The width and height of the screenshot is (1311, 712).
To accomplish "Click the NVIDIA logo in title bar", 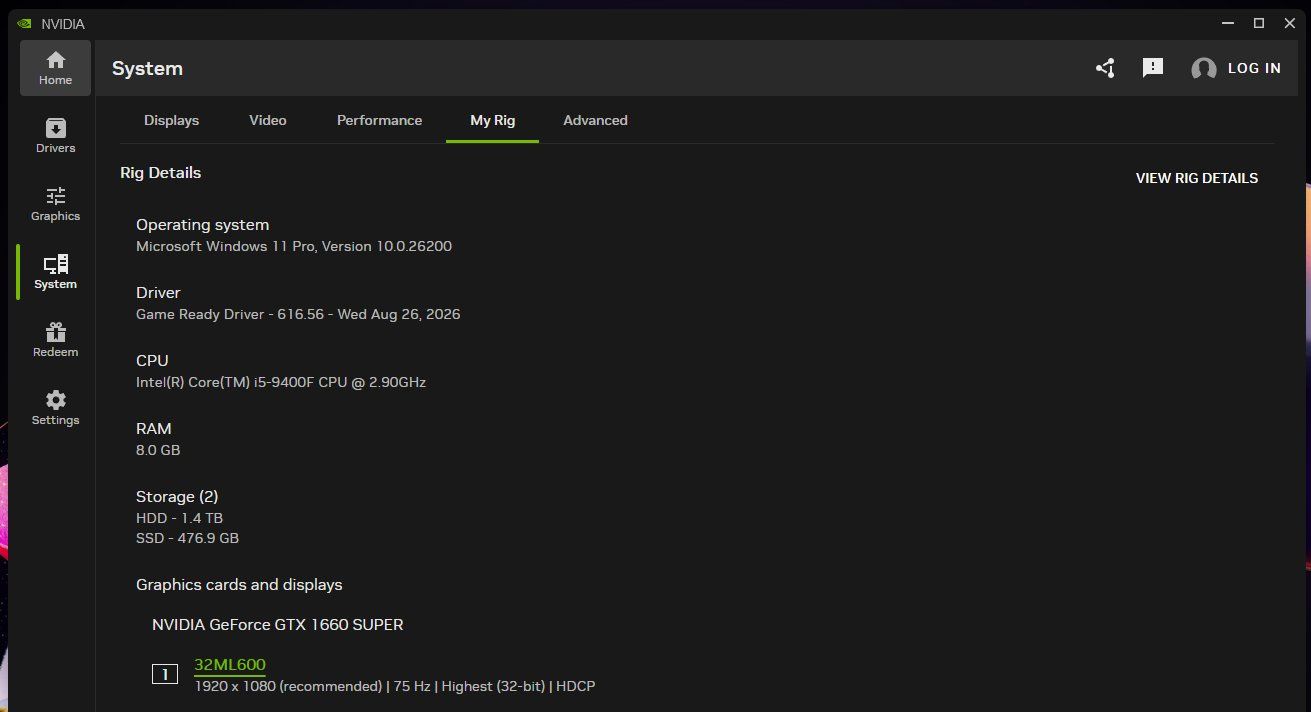I will point(26,23).
